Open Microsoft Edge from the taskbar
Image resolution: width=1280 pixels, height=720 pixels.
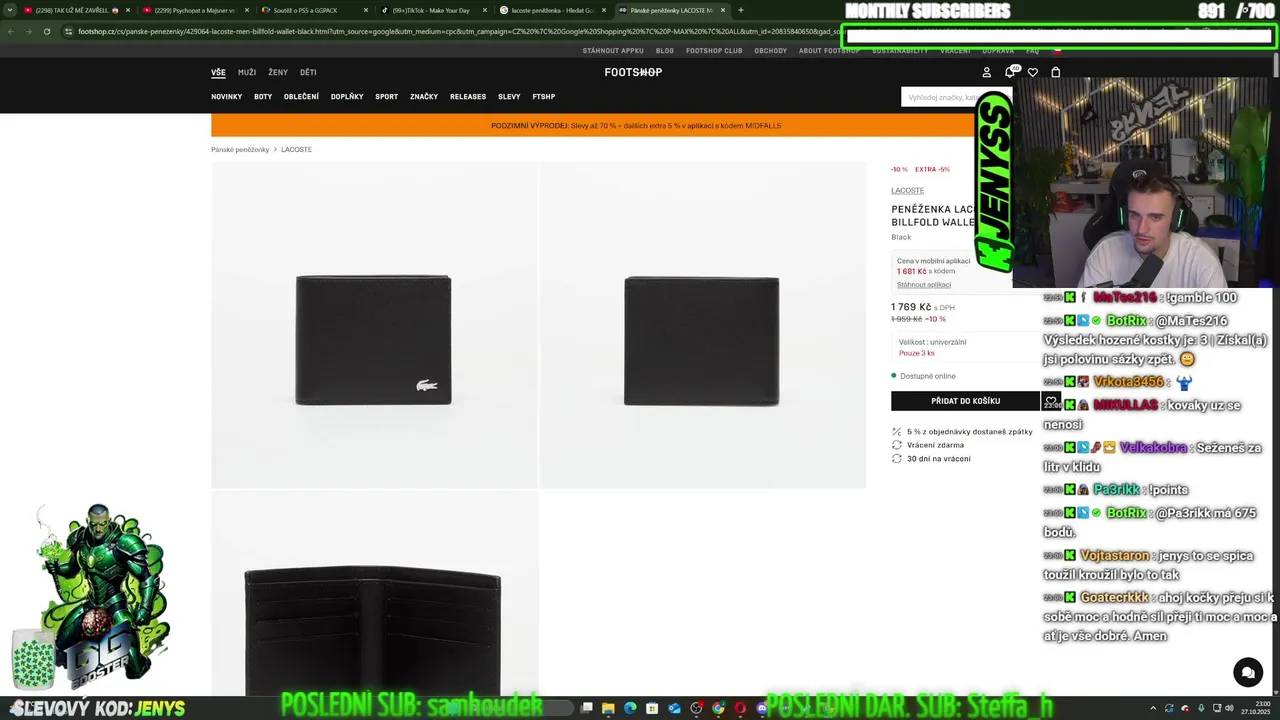tap(630, 708)
